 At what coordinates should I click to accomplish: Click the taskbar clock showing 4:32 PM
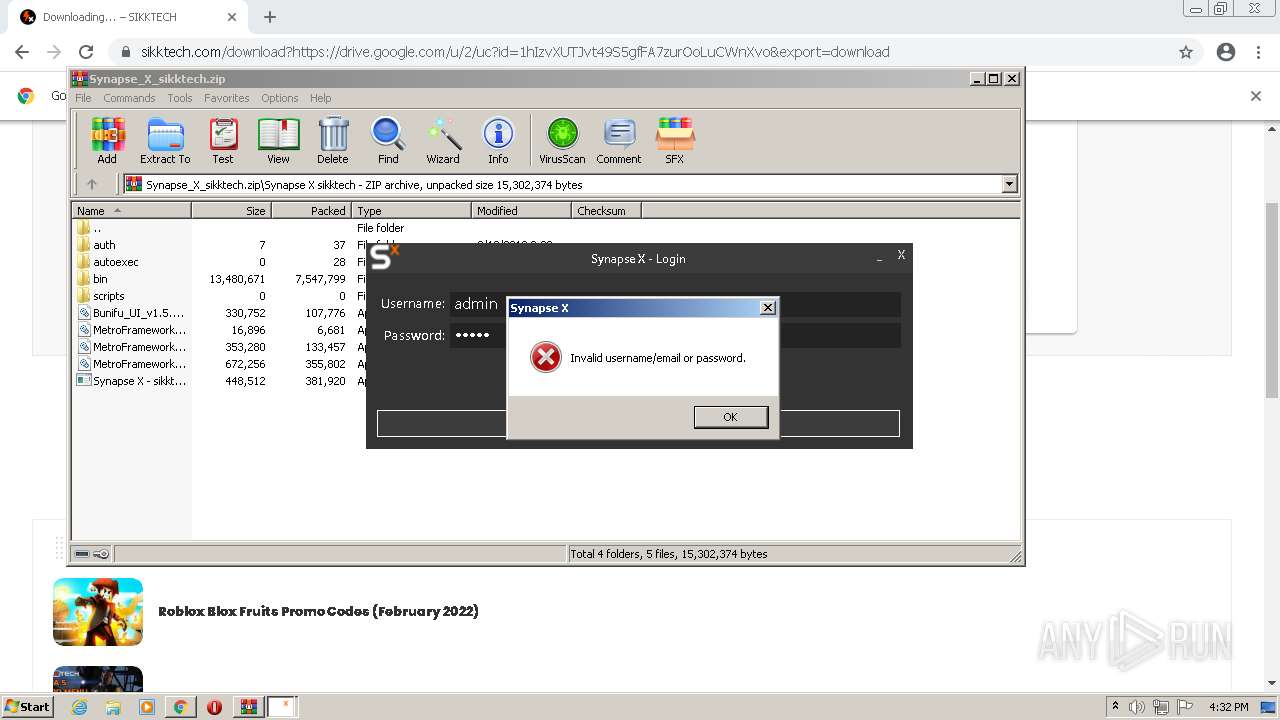(x=1228, y=707)
